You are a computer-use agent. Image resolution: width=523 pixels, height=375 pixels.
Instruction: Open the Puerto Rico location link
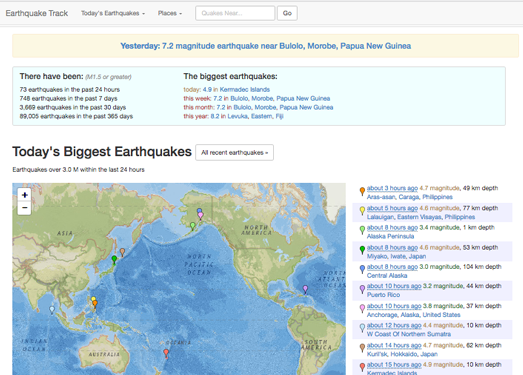383,295
